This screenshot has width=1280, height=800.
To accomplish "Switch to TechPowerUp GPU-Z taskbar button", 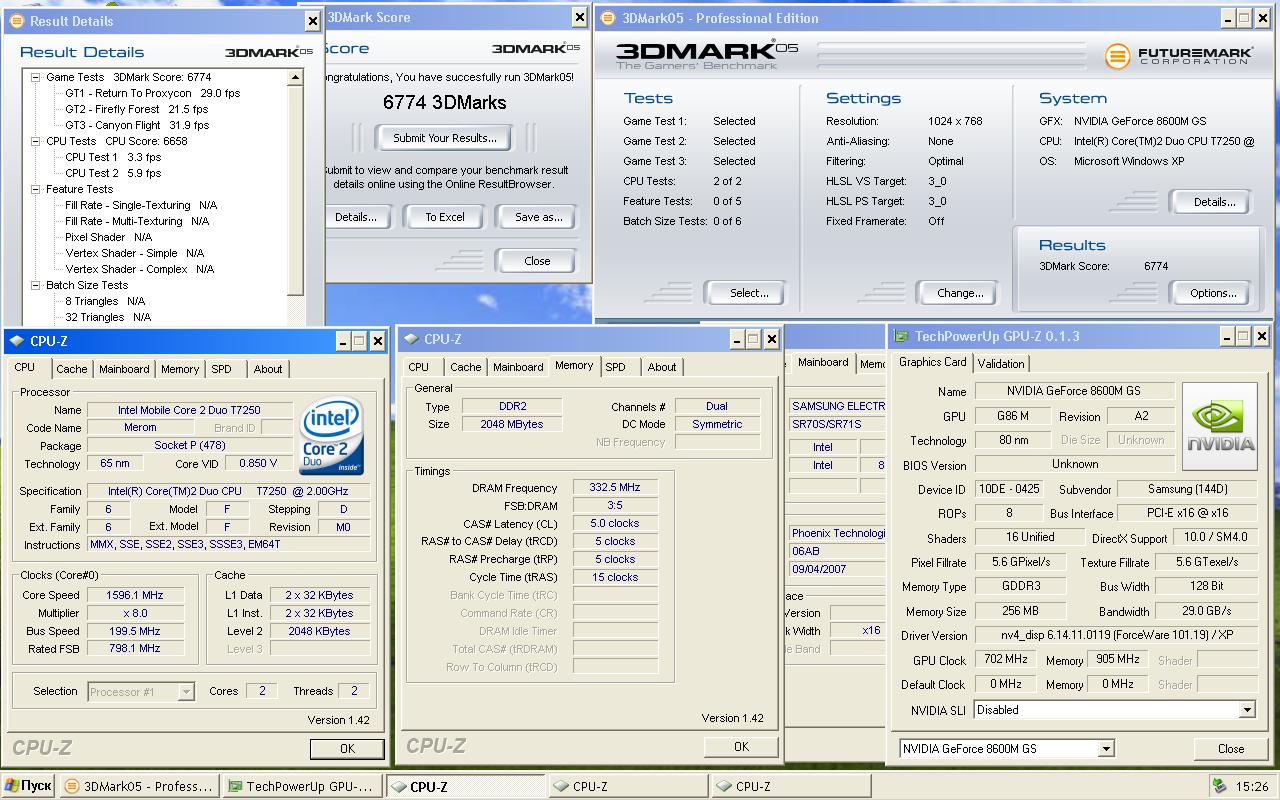I will tap(302, 786).
